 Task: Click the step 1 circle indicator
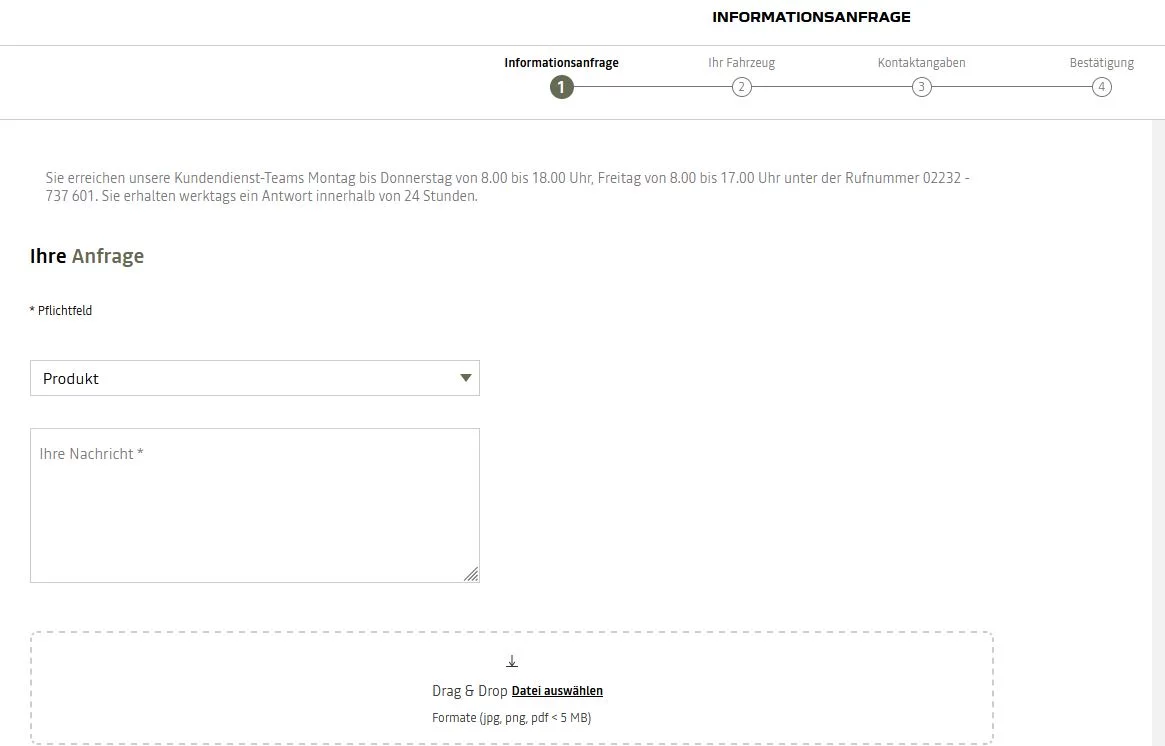[x=561, y=87]
